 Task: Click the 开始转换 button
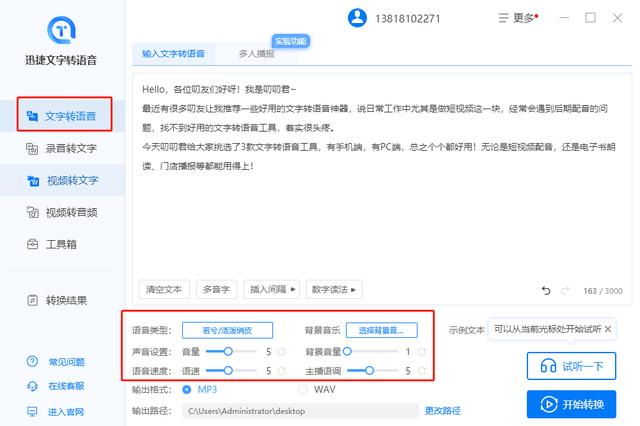[x=571, y=405]
